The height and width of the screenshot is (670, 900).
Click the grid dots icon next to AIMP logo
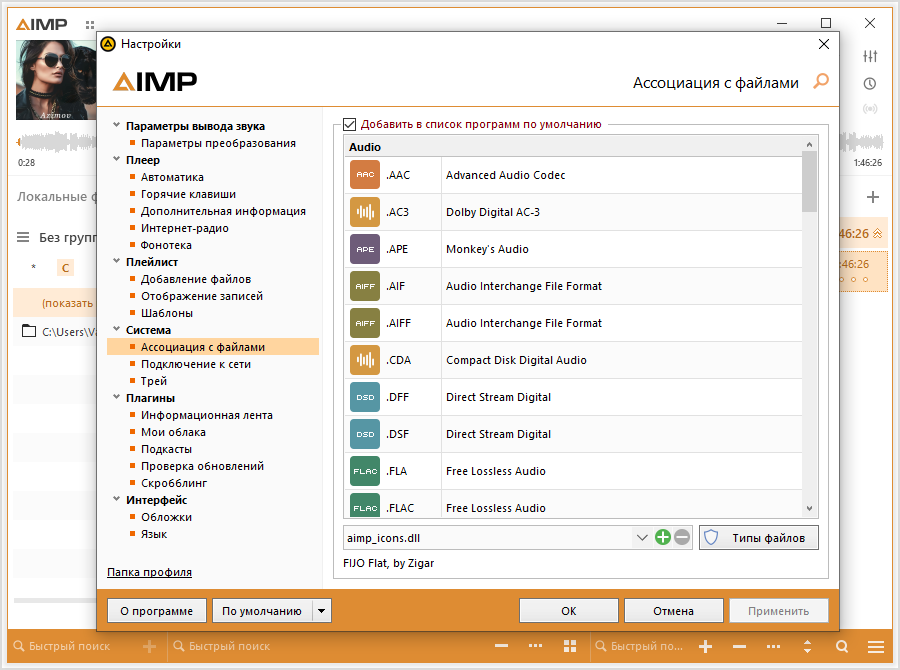tap(90, 25)
